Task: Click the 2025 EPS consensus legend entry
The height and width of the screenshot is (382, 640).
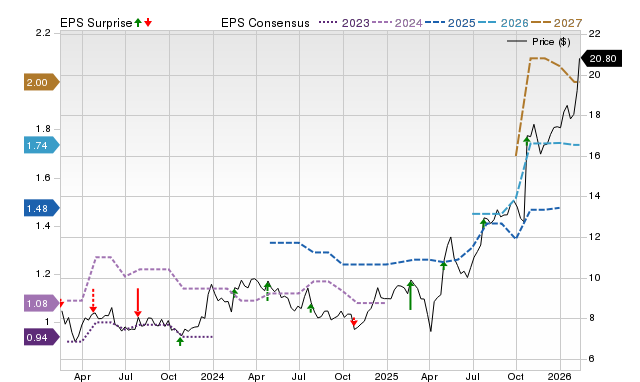Action: pyautogui.click(x=450, y=23)
